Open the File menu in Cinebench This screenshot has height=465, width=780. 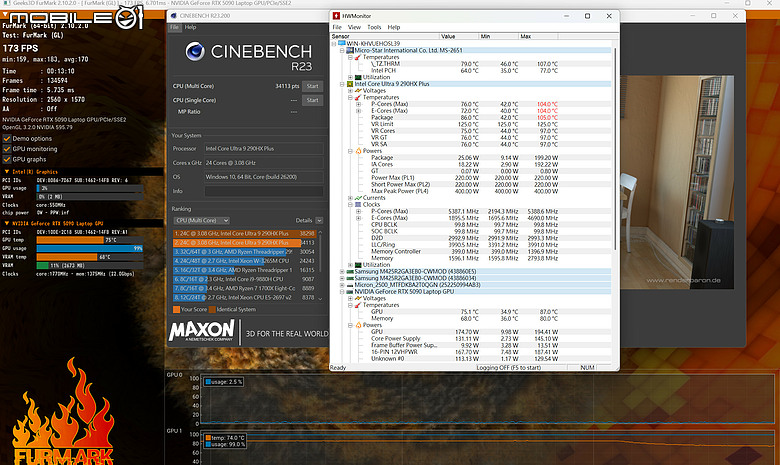tap(174, 27)
